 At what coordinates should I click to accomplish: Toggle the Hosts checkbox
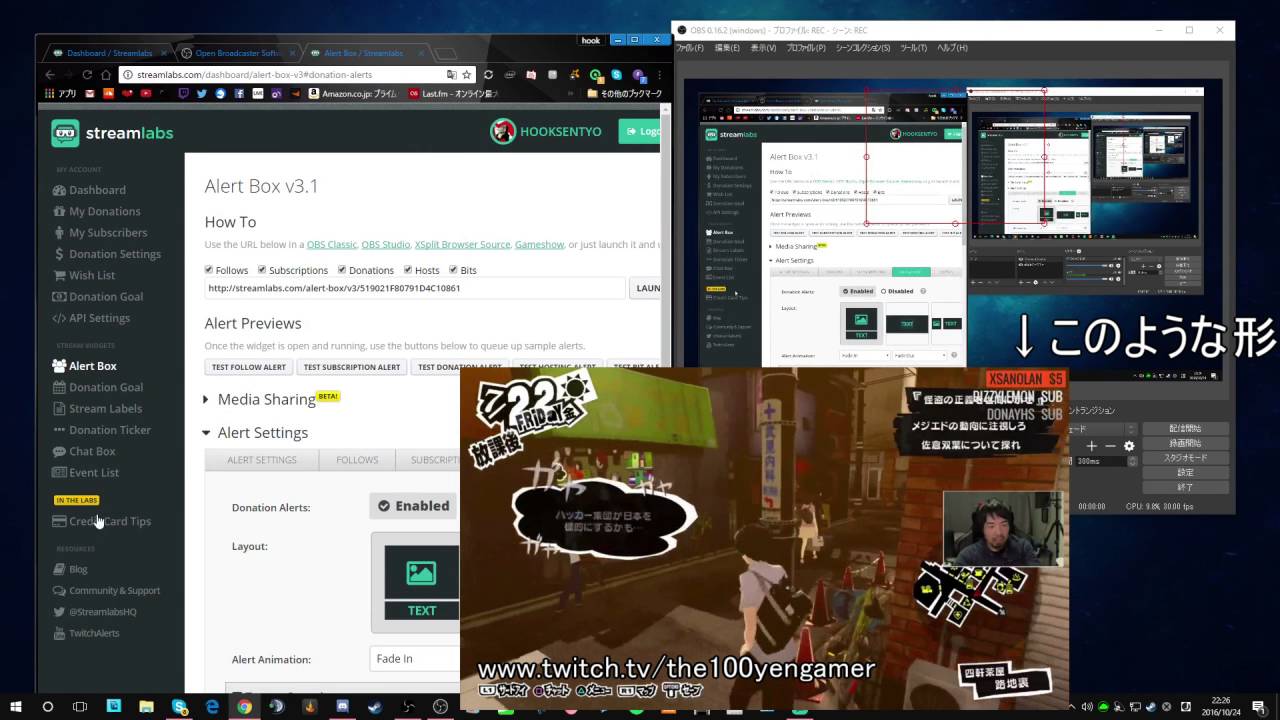coord(408,270)
